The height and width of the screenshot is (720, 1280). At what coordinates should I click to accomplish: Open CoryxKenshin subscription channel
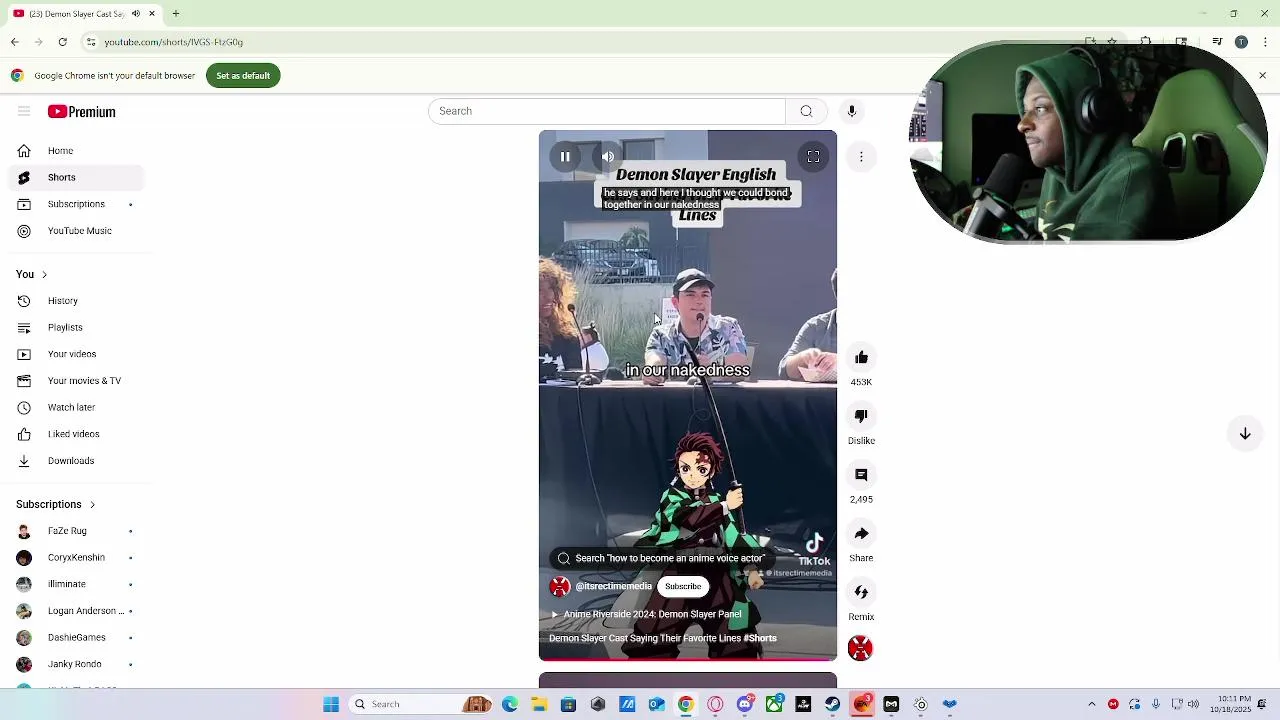point(76,557)
